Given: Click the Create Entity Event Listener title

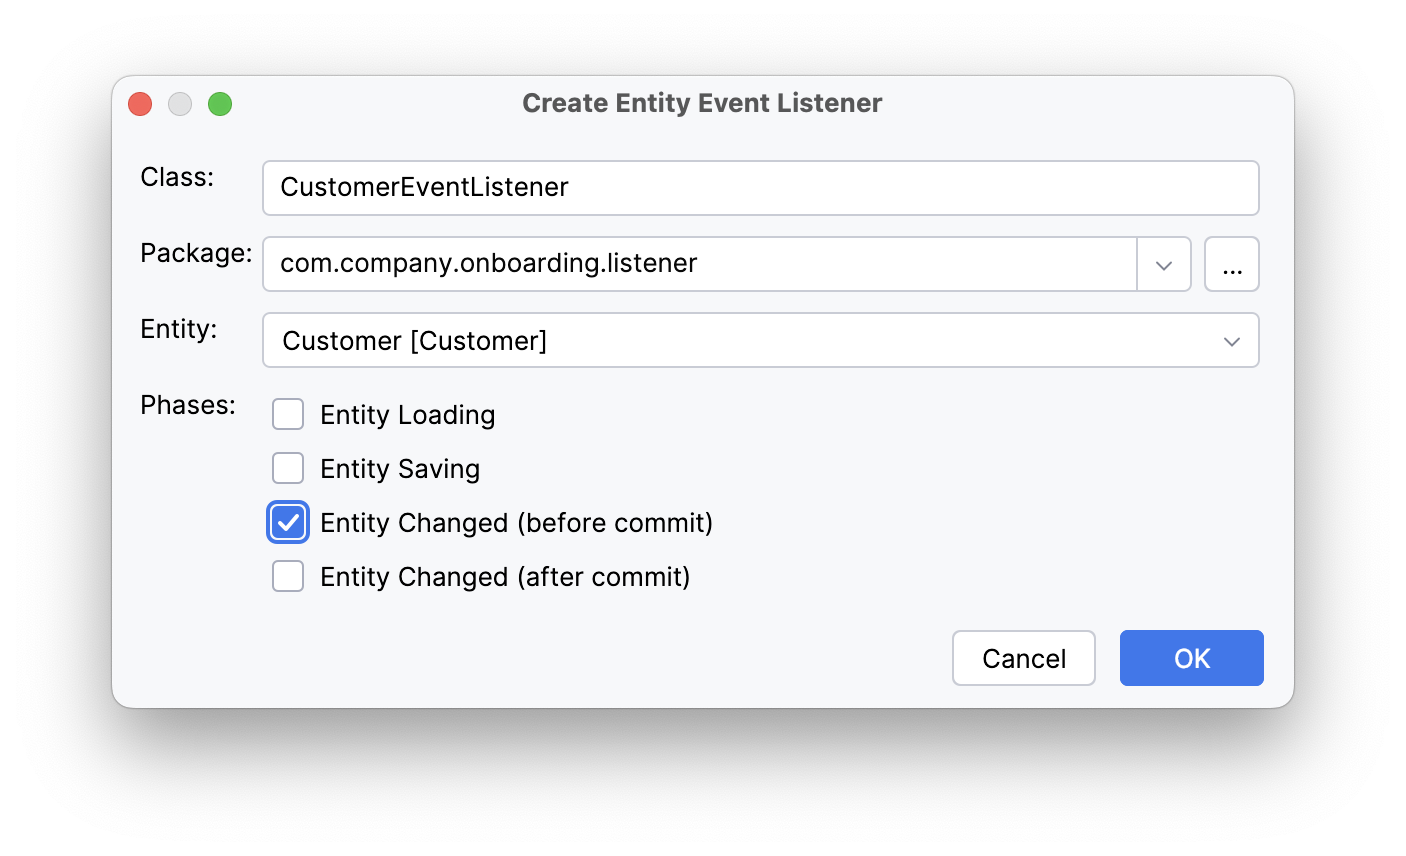Looking at the screenshot, I should click(701, 102).
